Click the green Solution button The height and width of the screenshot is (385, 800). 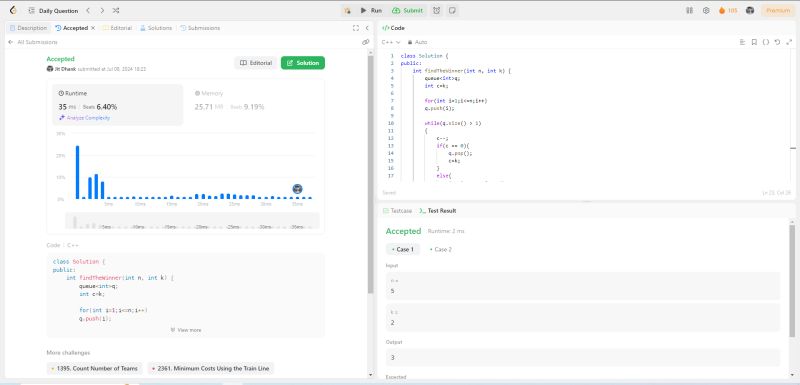tap(303, 63)
